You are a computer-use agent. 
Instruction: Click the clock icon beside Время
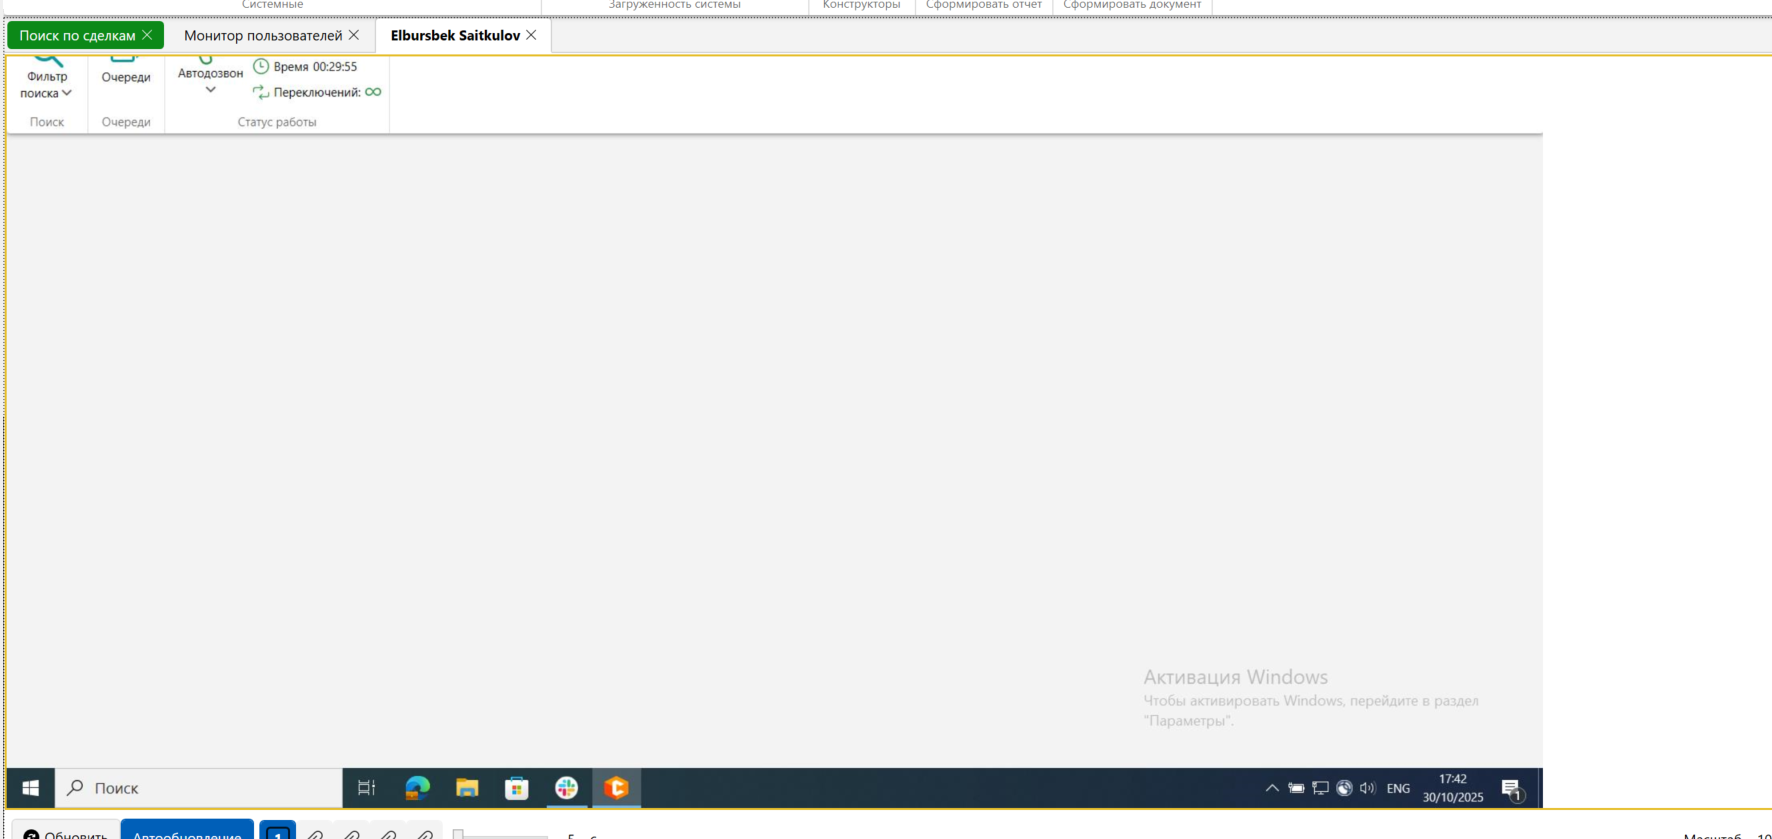tap(261, 66)
